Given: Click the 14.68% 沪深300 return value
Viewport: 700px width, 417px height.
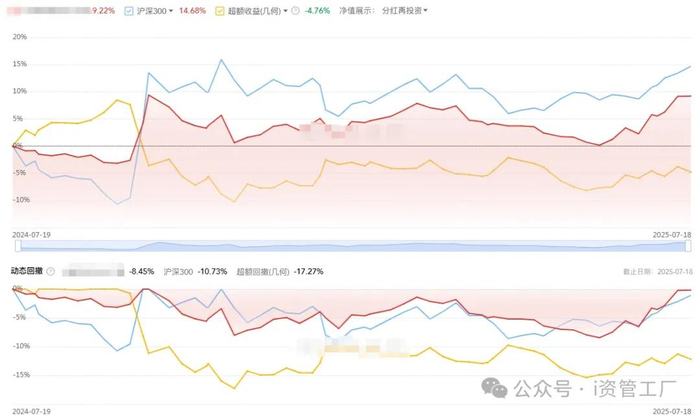Looking at the screenshot, I should (192, 11).
